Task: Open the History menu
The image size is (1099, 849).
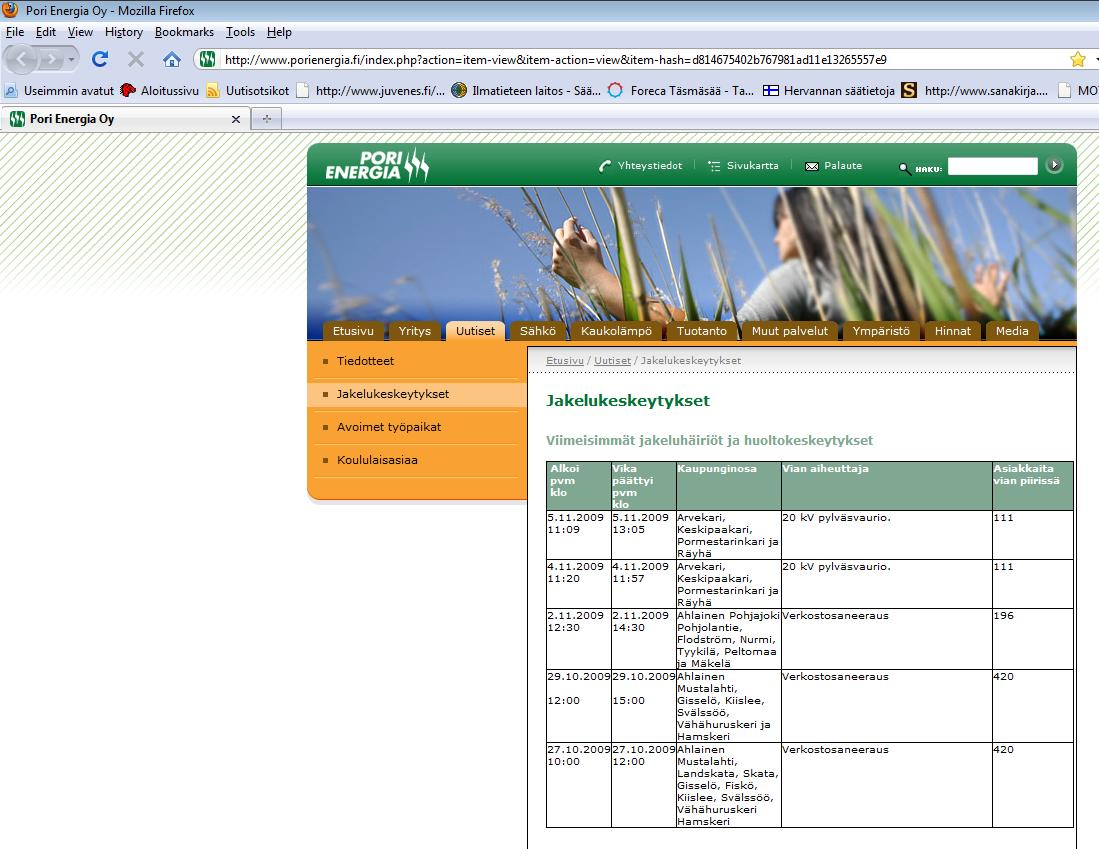Action: point(123,32)
